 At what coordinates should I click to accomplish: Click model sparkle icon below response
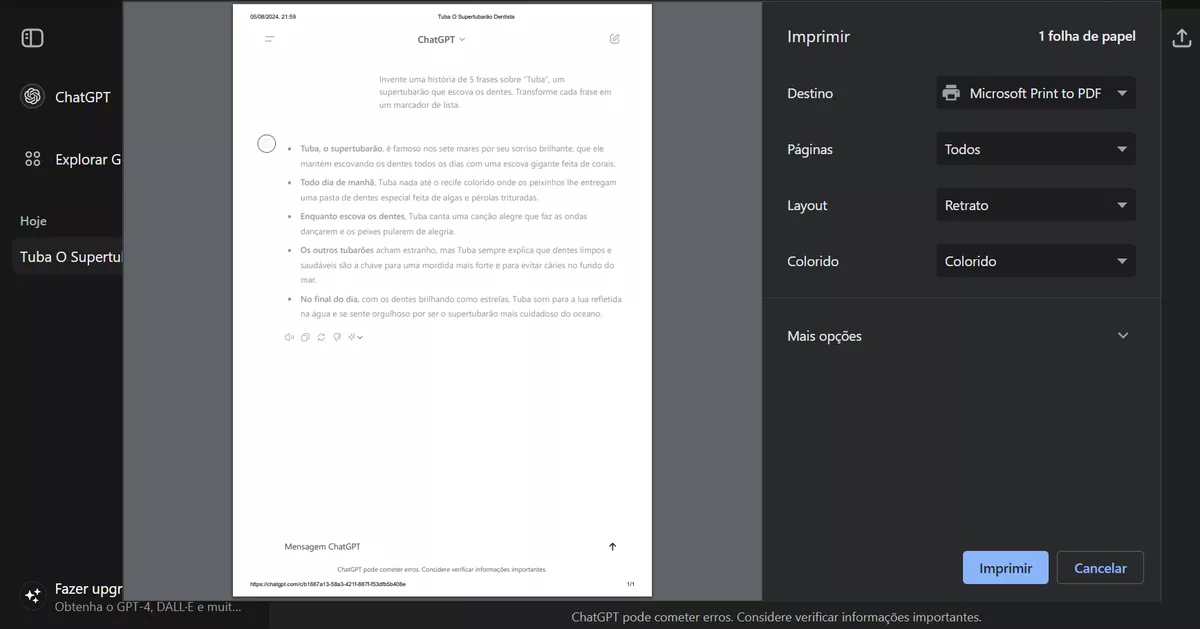(x=355, y=337)
